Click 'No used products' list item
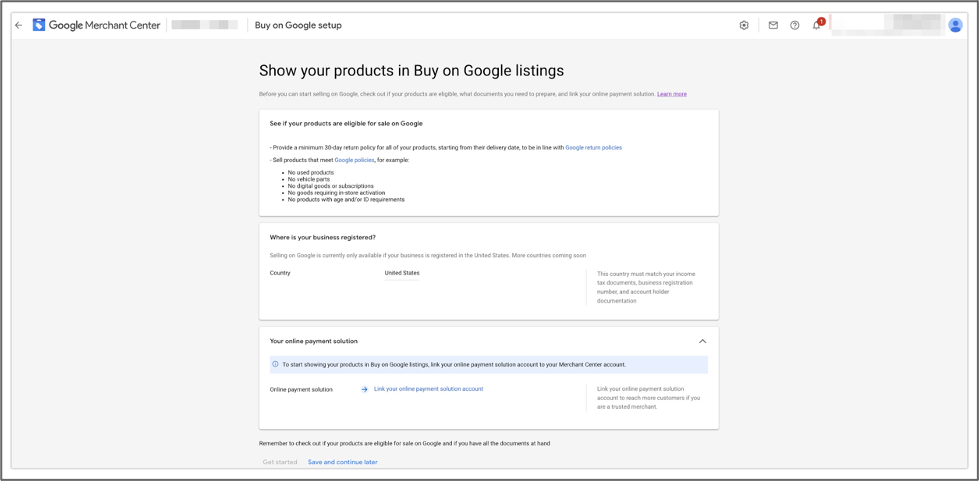Image resolution: width=979 pixels, height=481 pixels. [310, 172]
